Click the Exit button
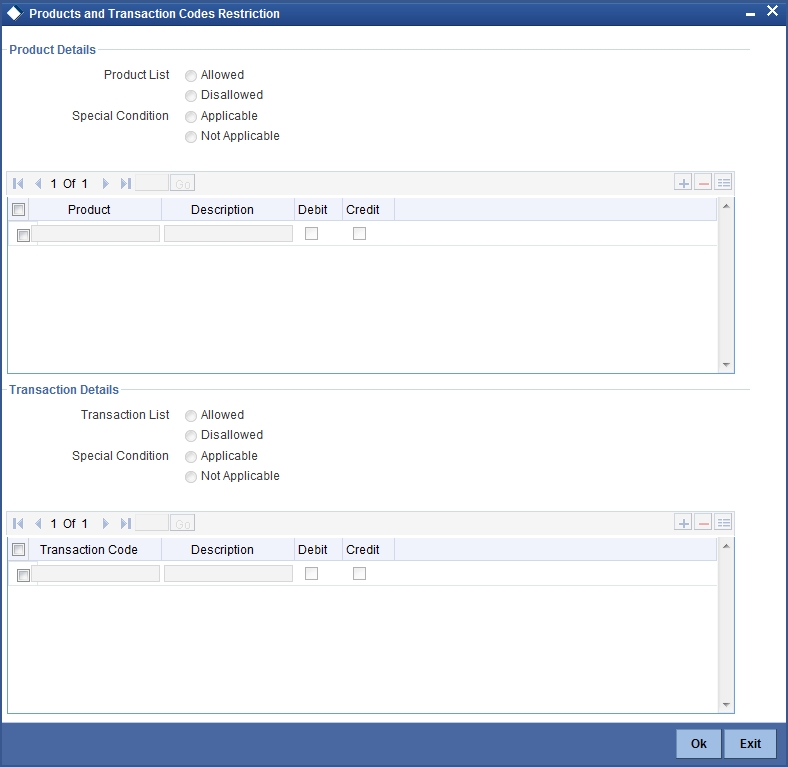 [x=750, y=743]
